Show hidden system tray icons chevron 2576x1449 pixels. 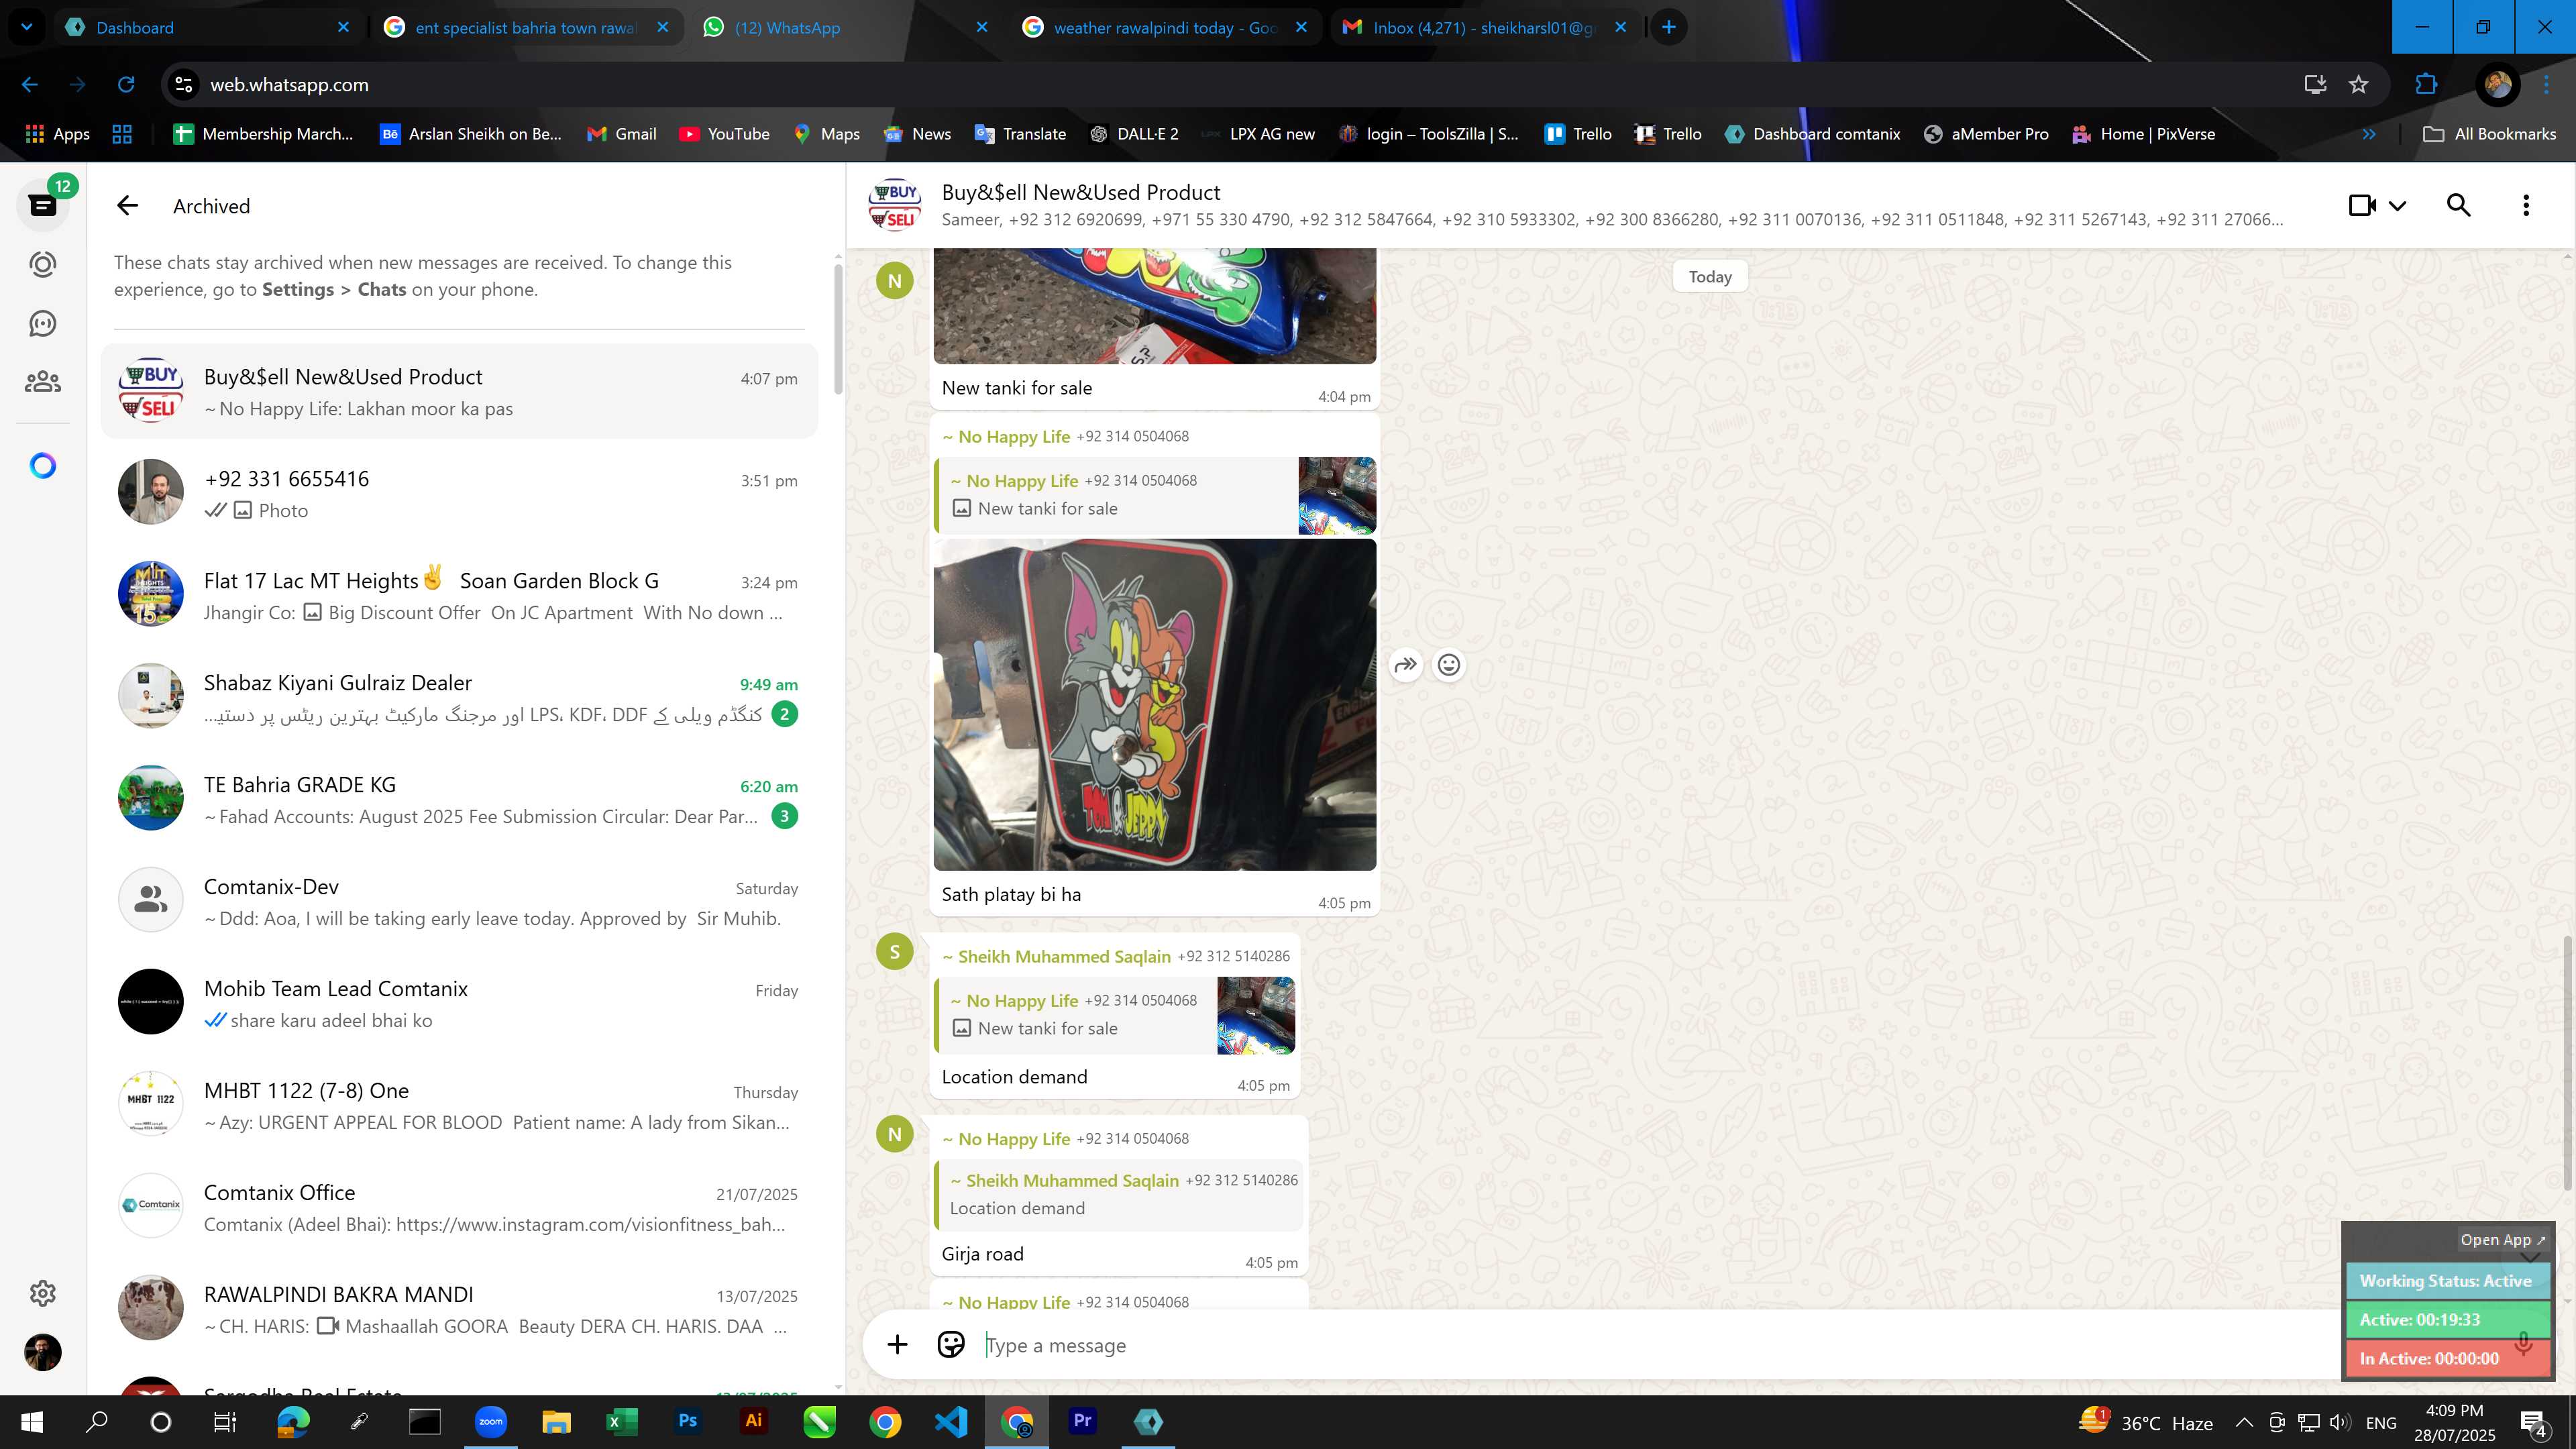[2244, 1422]
